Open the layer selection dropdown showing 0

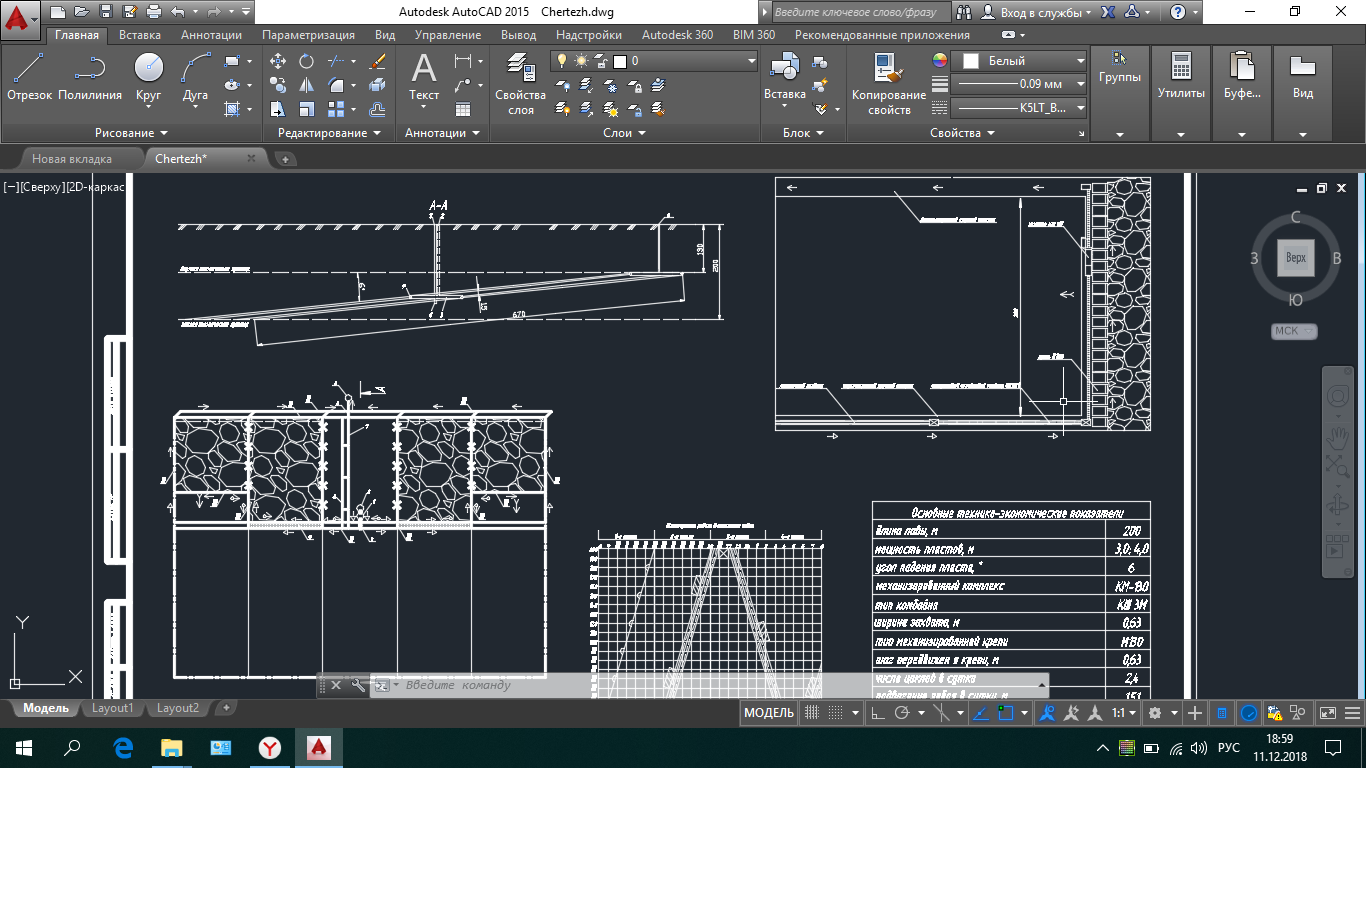pyautogui.click(x=654, y=61)
